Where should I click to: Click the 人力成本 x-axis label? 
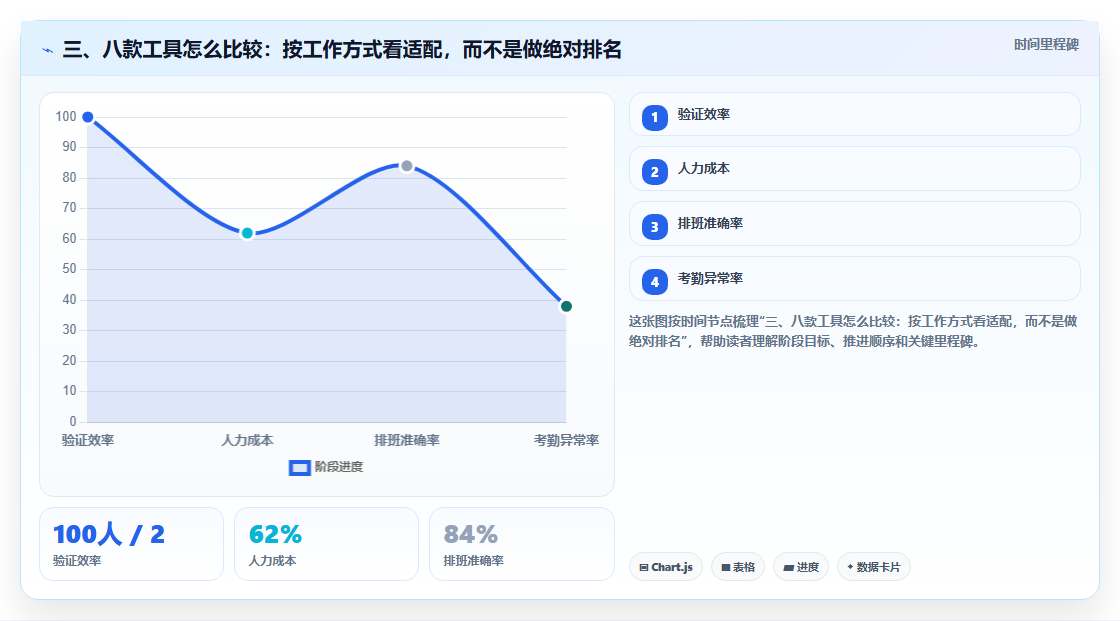click(247, 440)
